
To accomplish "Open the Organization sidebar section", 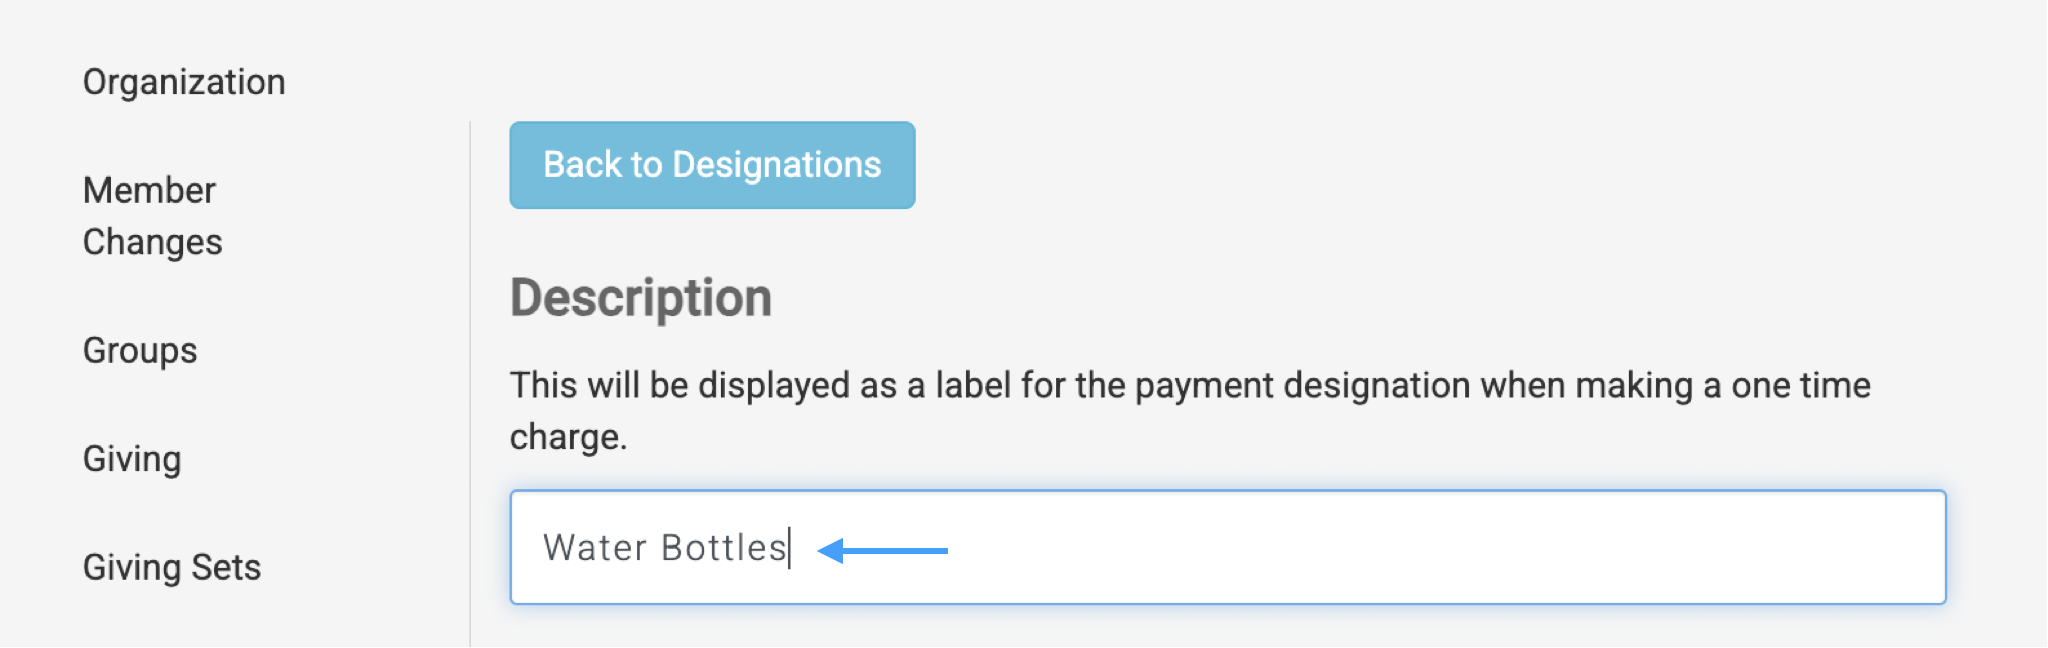I will (x=184, y=82).
